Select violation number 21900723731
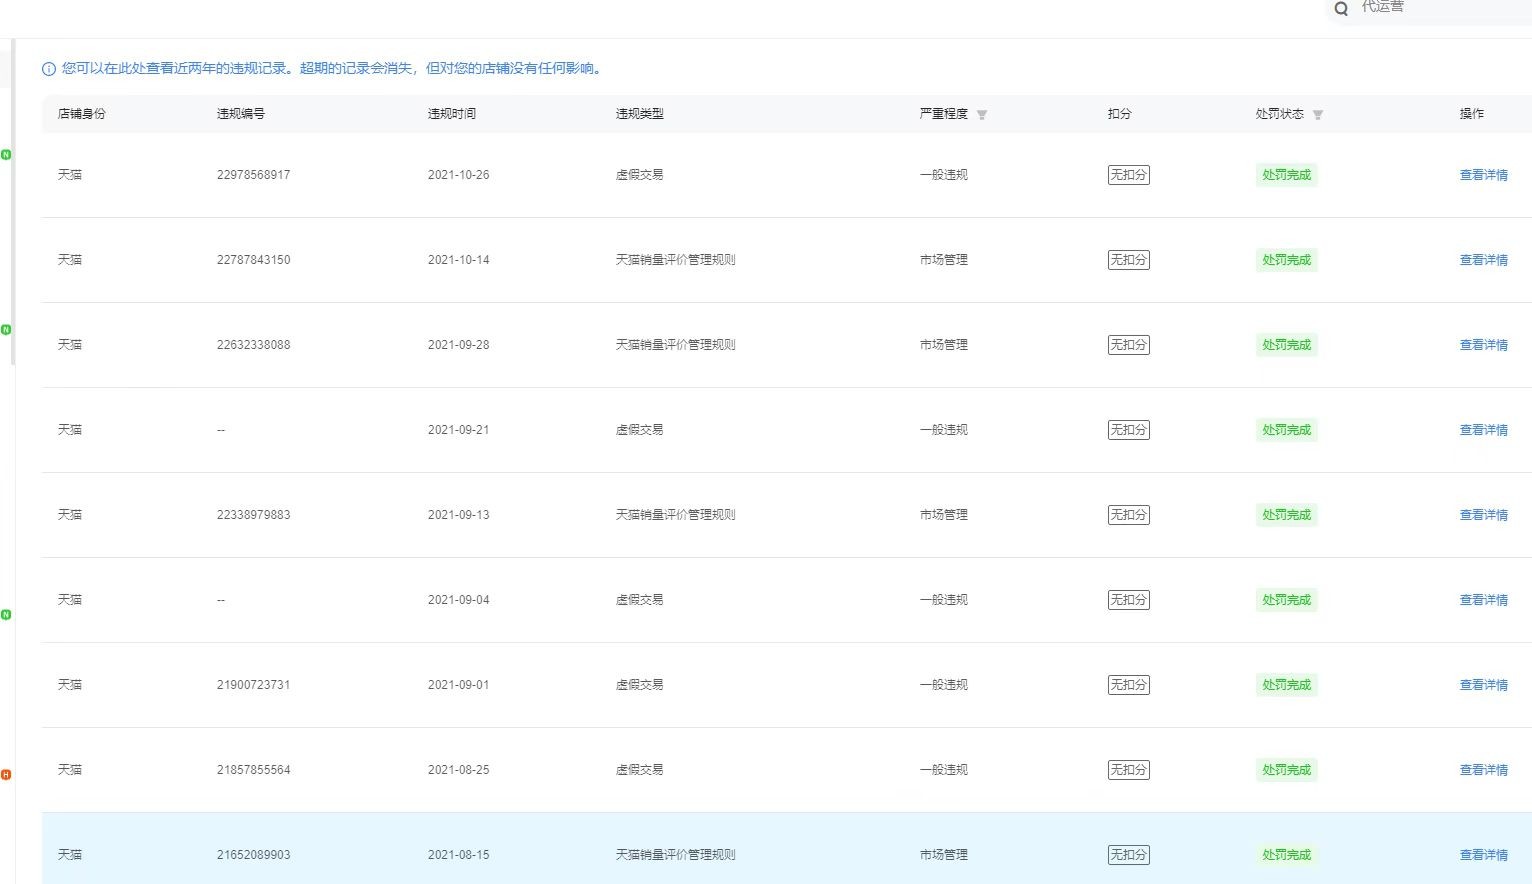The image size is (1532, 884). coord(253,685)
